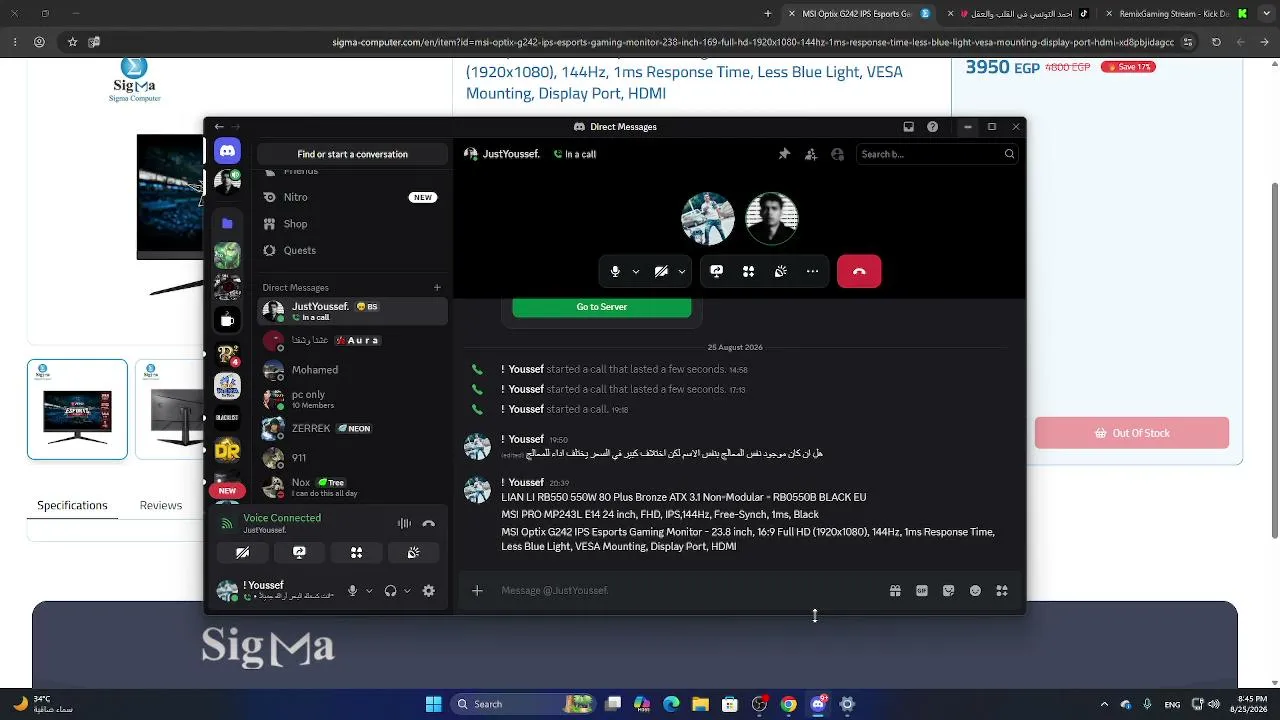The height and width of the screenshot is (720, 1280).
Task: Open the server folder icon in Discord sidebar
Action: point(227,223)
